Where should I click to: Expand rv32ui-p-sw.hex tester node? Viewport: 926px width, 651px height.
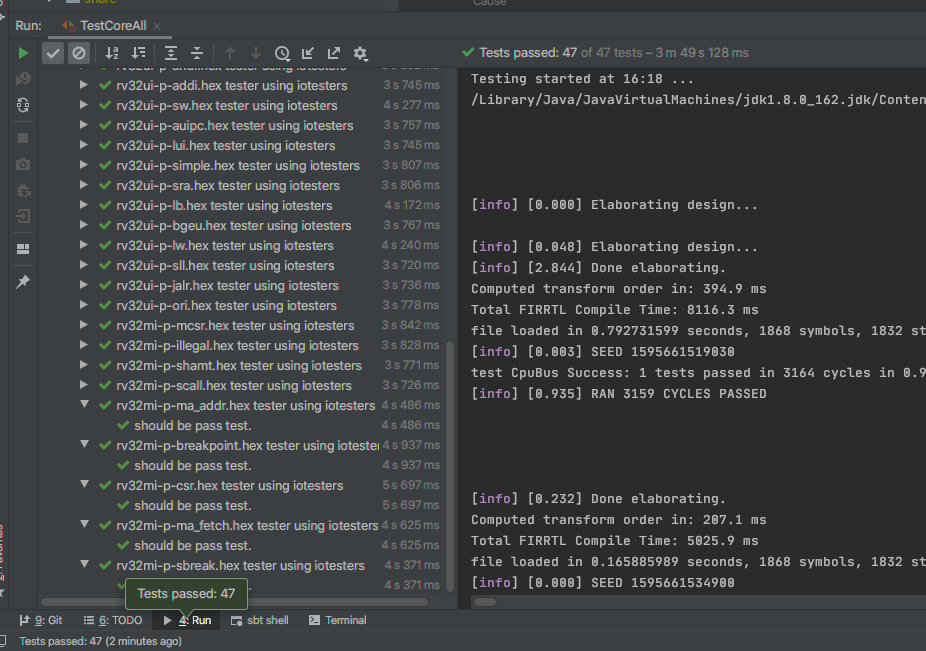[x=84, y=105]
